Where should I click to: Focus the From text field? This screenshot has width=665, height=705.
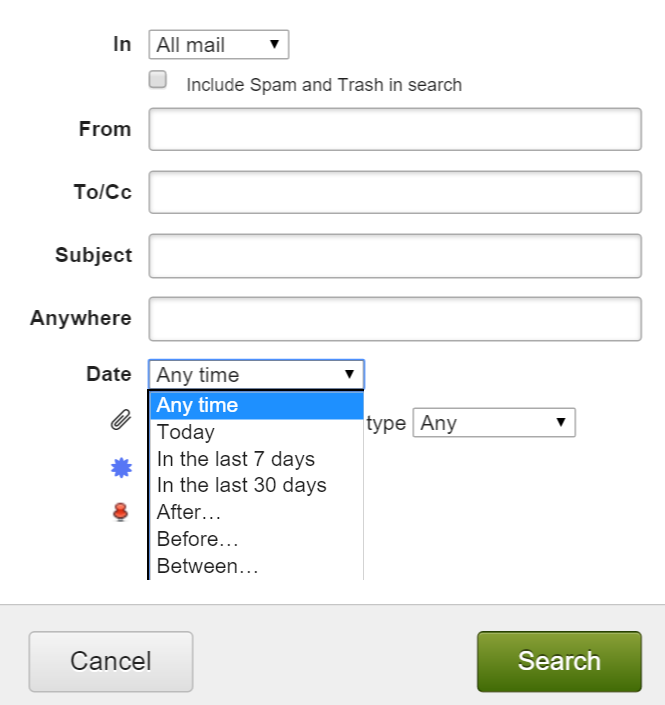point(395,130)
